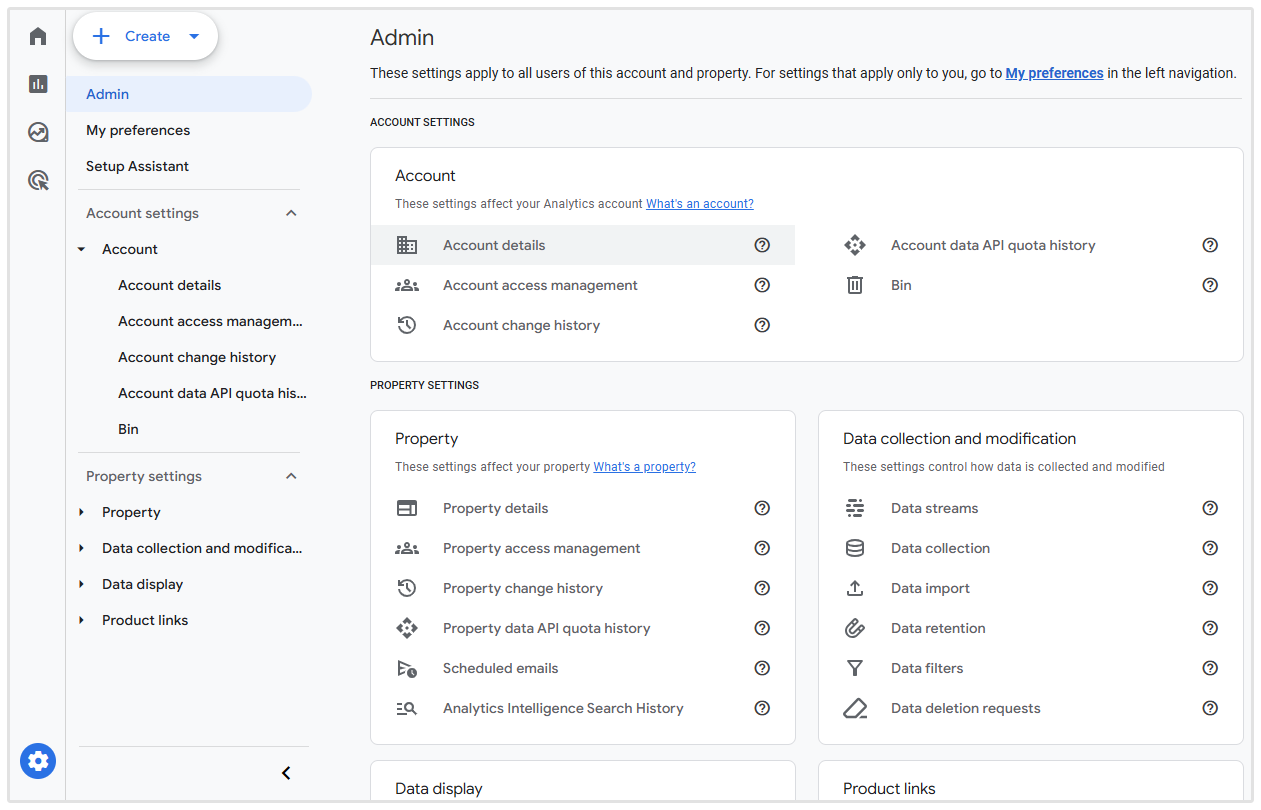Click help icon next to Scheduled emails

[x=762, y=668]
